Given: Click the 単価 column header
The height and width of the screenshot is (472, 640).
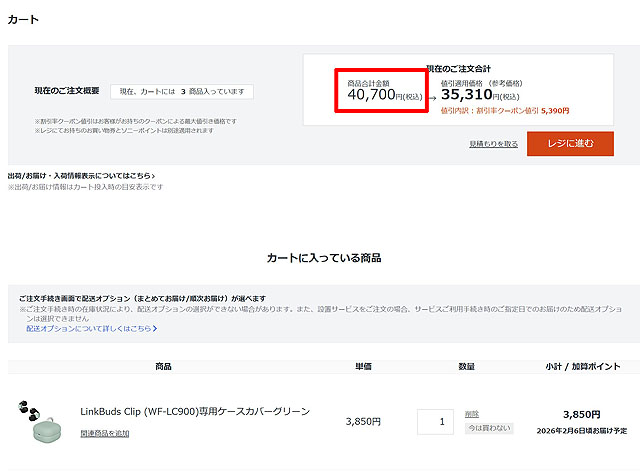Looking at the screenshot, I should pyautogui.click(x=363, y=367).
